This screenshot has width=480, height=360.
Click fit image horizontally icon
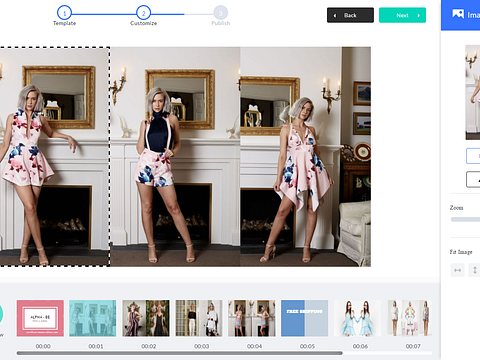pyautogui.click(x=457, y=270)
